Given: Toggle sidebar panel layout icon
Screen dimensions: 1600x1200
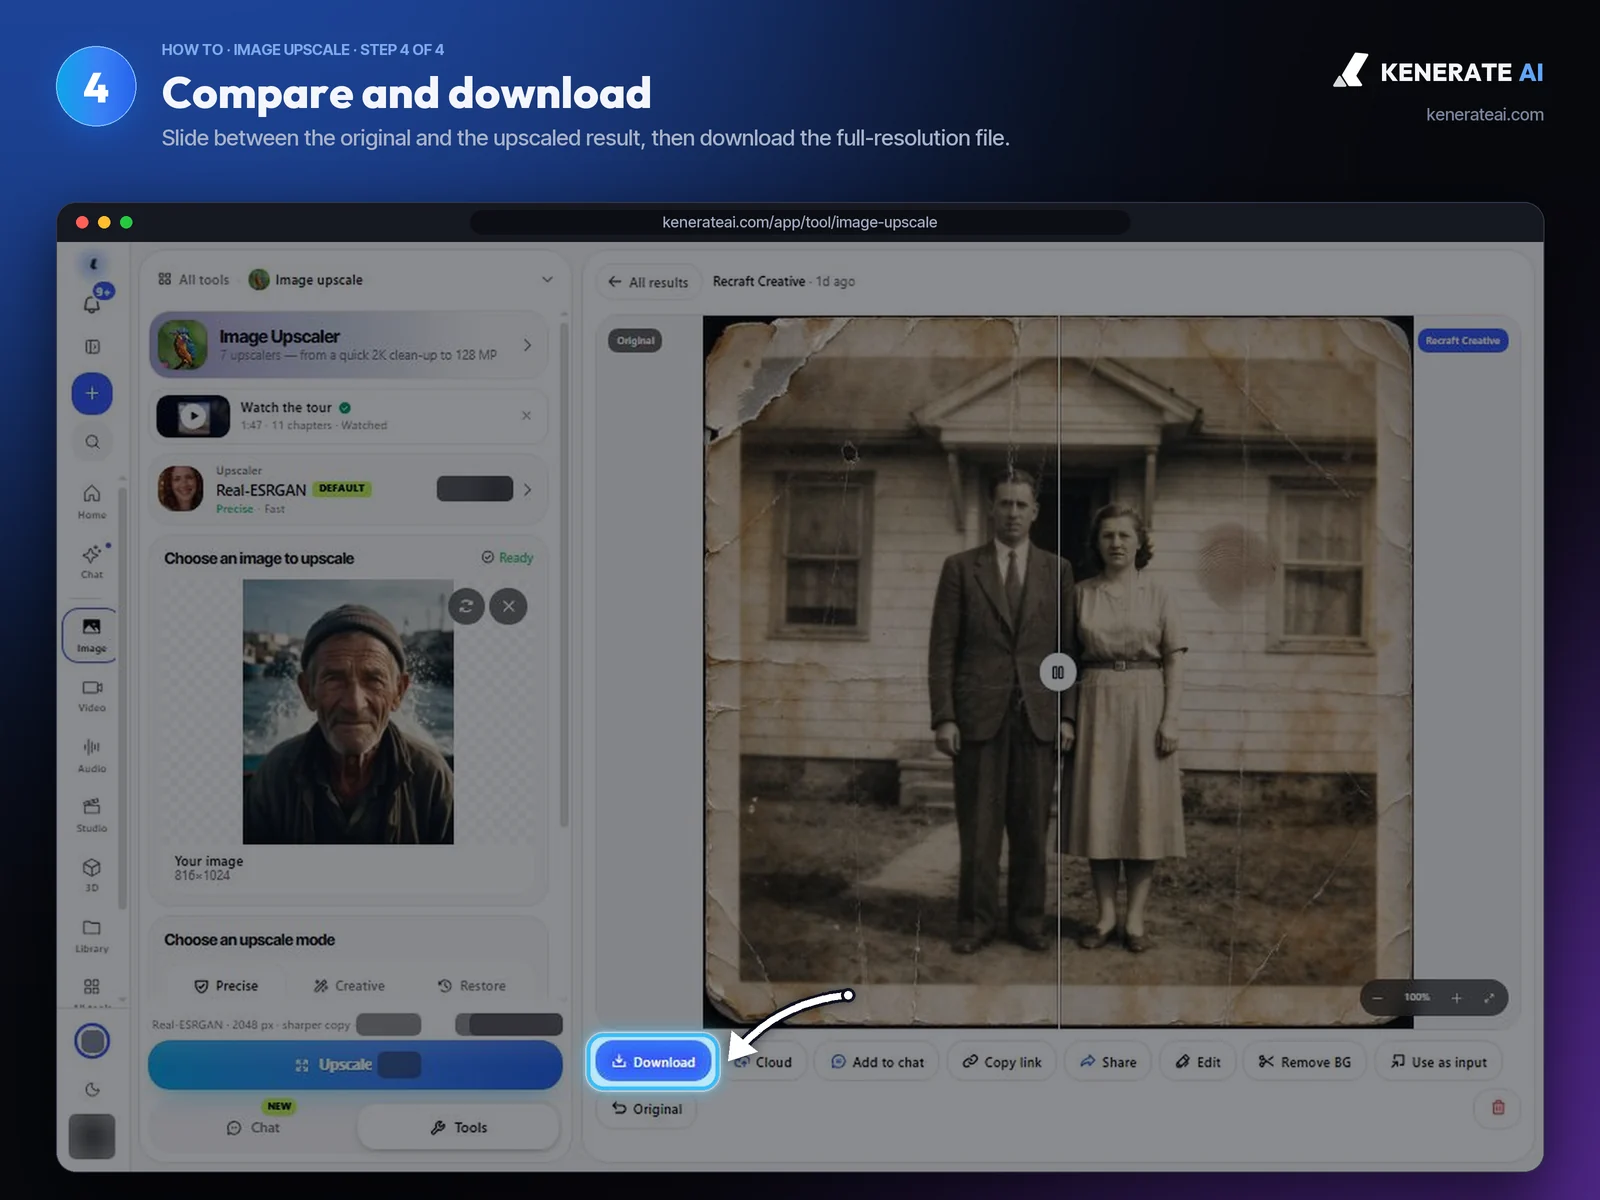Looking at the screenshot, I should (92, 347).
